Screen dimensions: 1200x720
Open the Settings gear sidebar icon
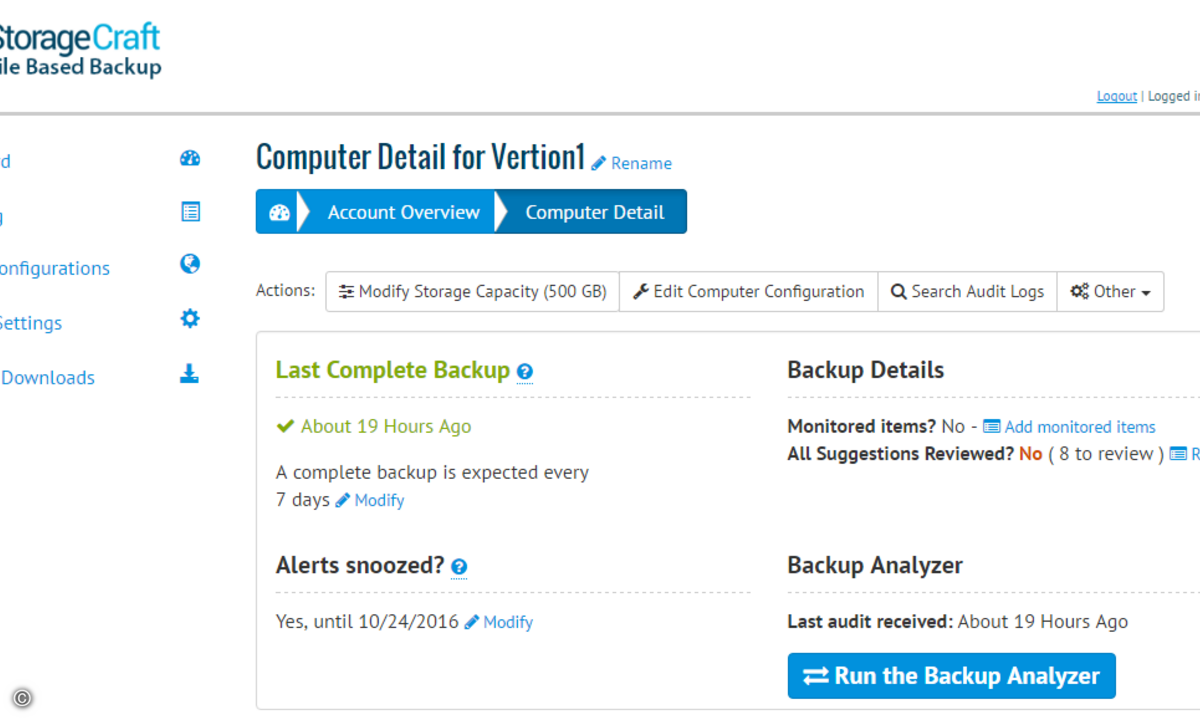[x=190, y=319]
